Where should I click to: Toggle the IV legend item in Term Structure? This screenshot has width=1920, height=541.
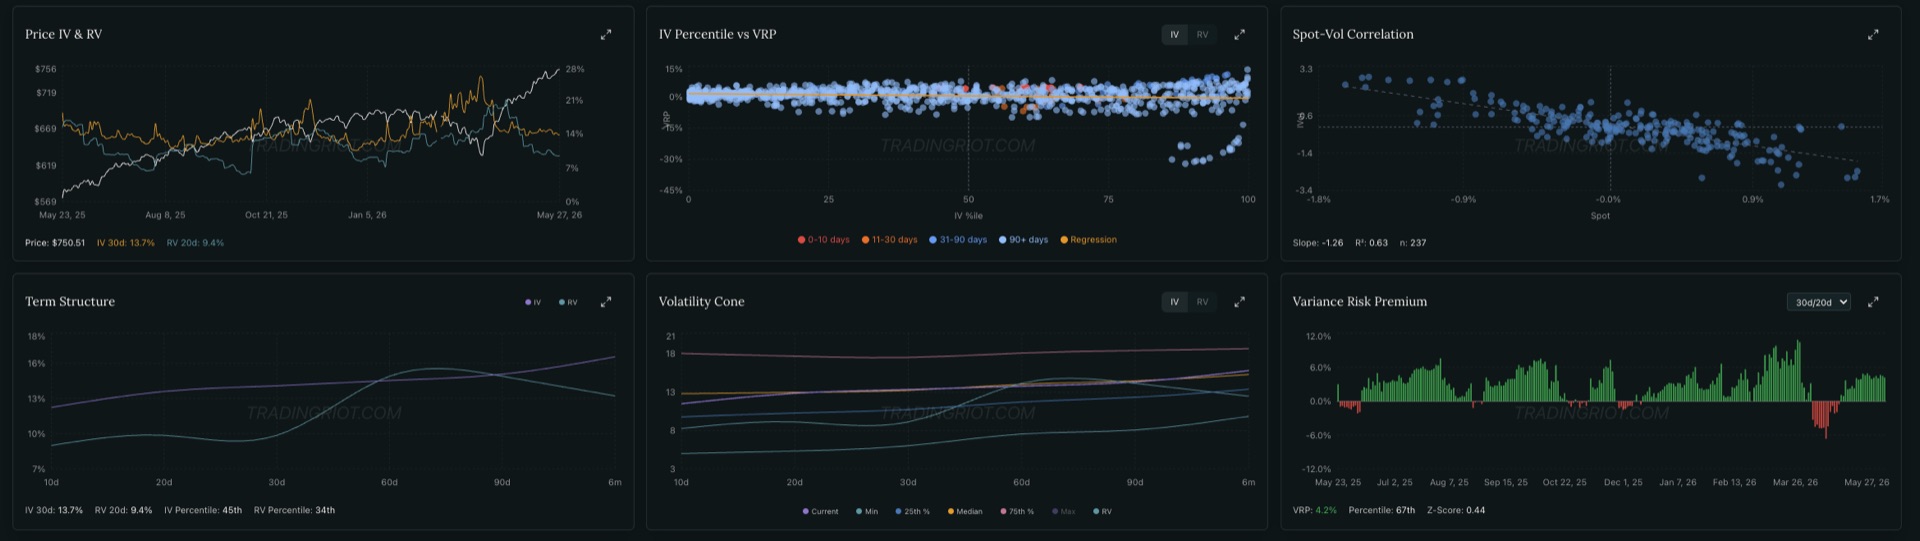point(533,302)
